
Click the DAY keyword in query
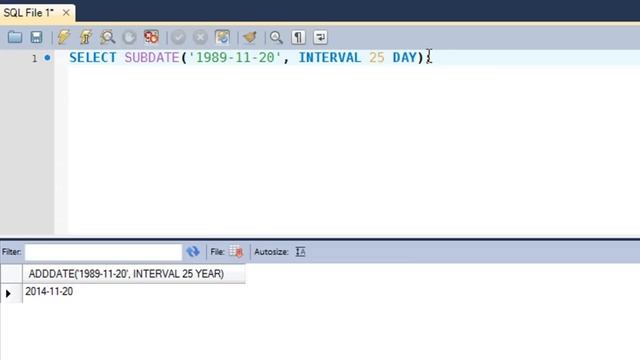point(404,58)
